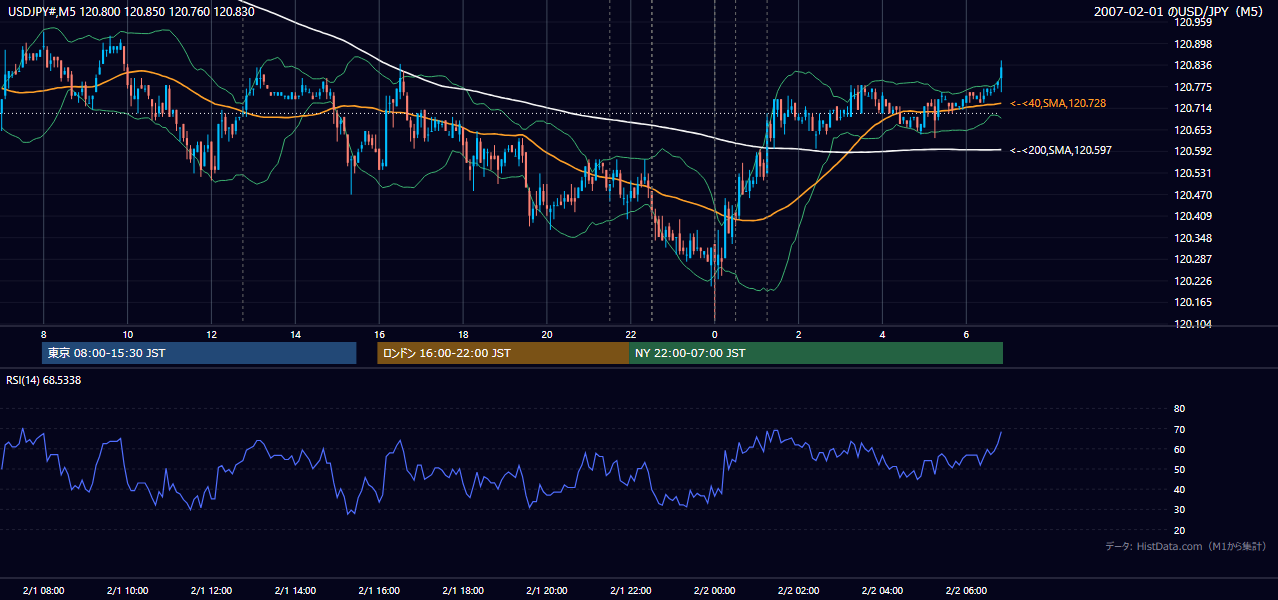Click hour marker 0 under price chart
1278x600 pixels.
(715, 333)
